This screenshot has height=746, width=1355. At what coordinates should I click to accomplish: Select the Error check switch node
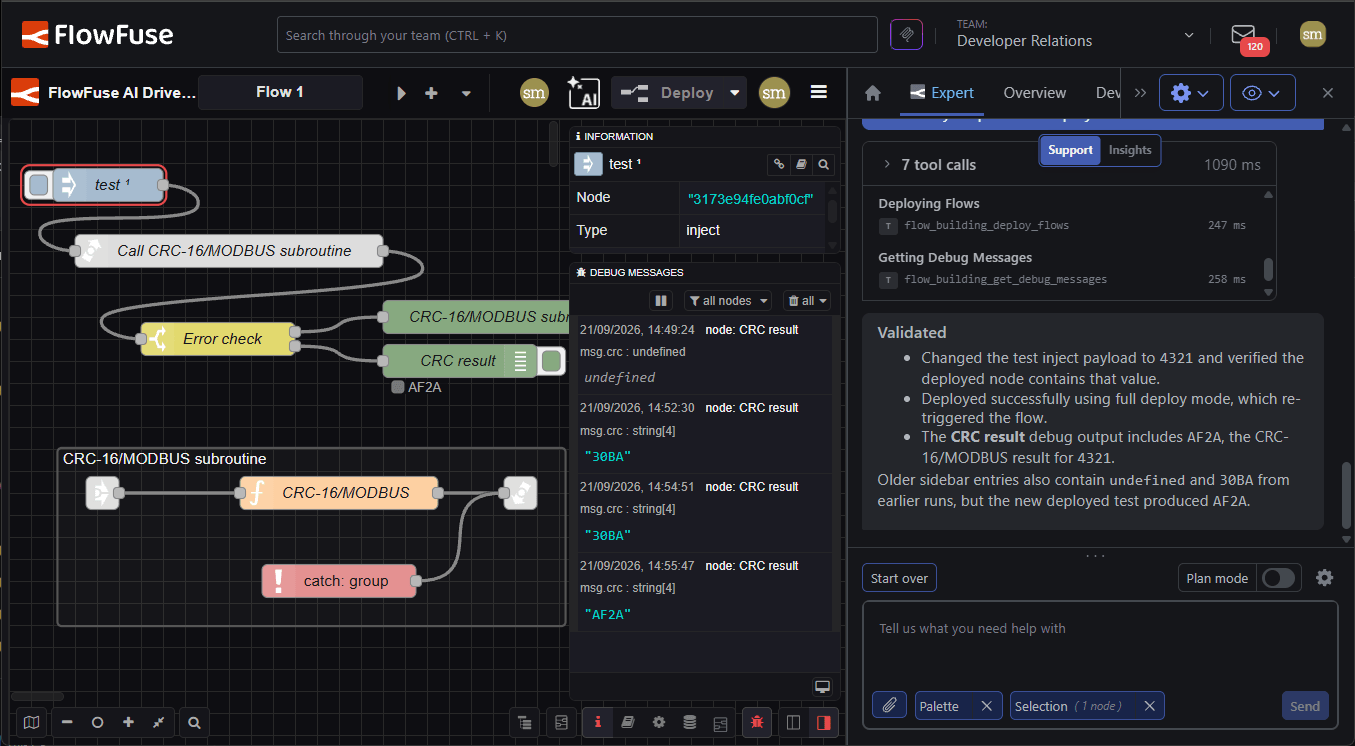point(217,339)
